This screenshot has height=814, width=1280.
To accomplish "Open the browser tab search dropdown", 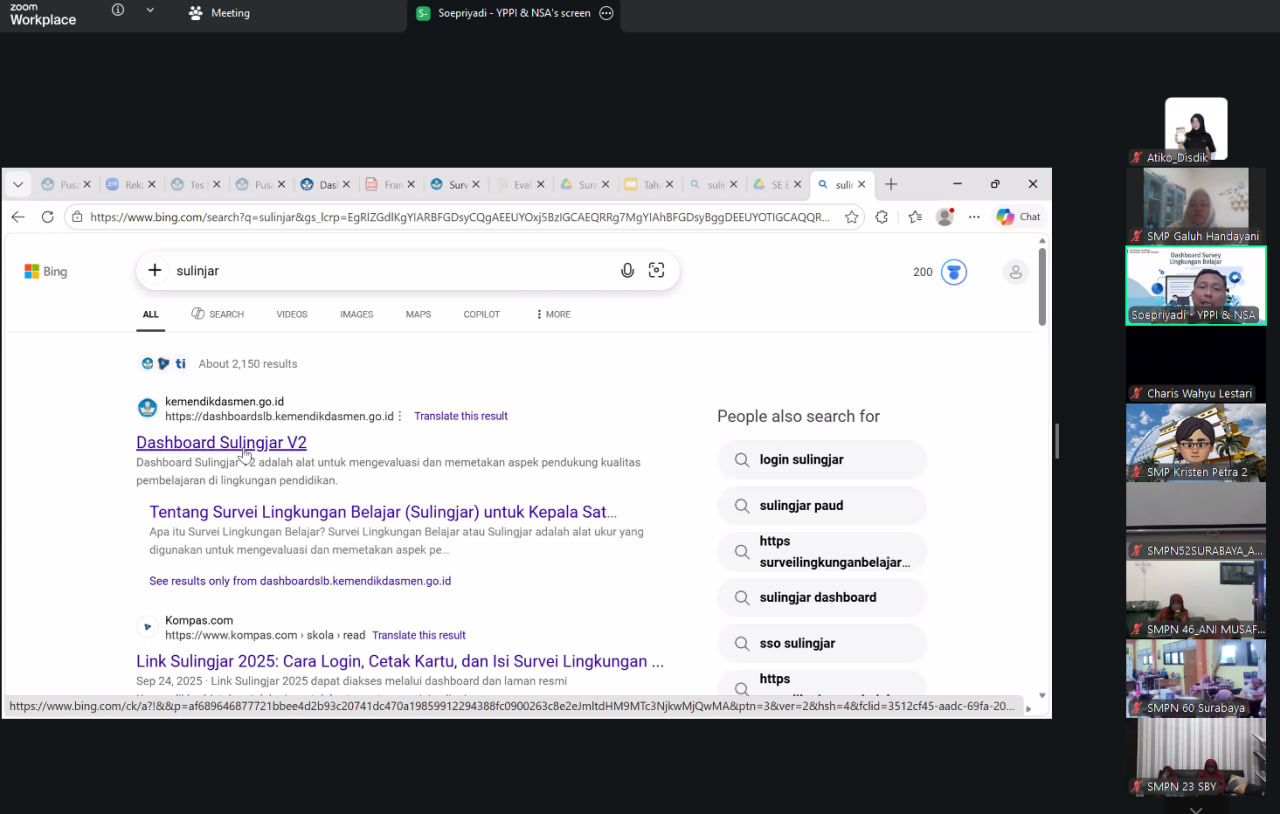I will coord(18,184).
